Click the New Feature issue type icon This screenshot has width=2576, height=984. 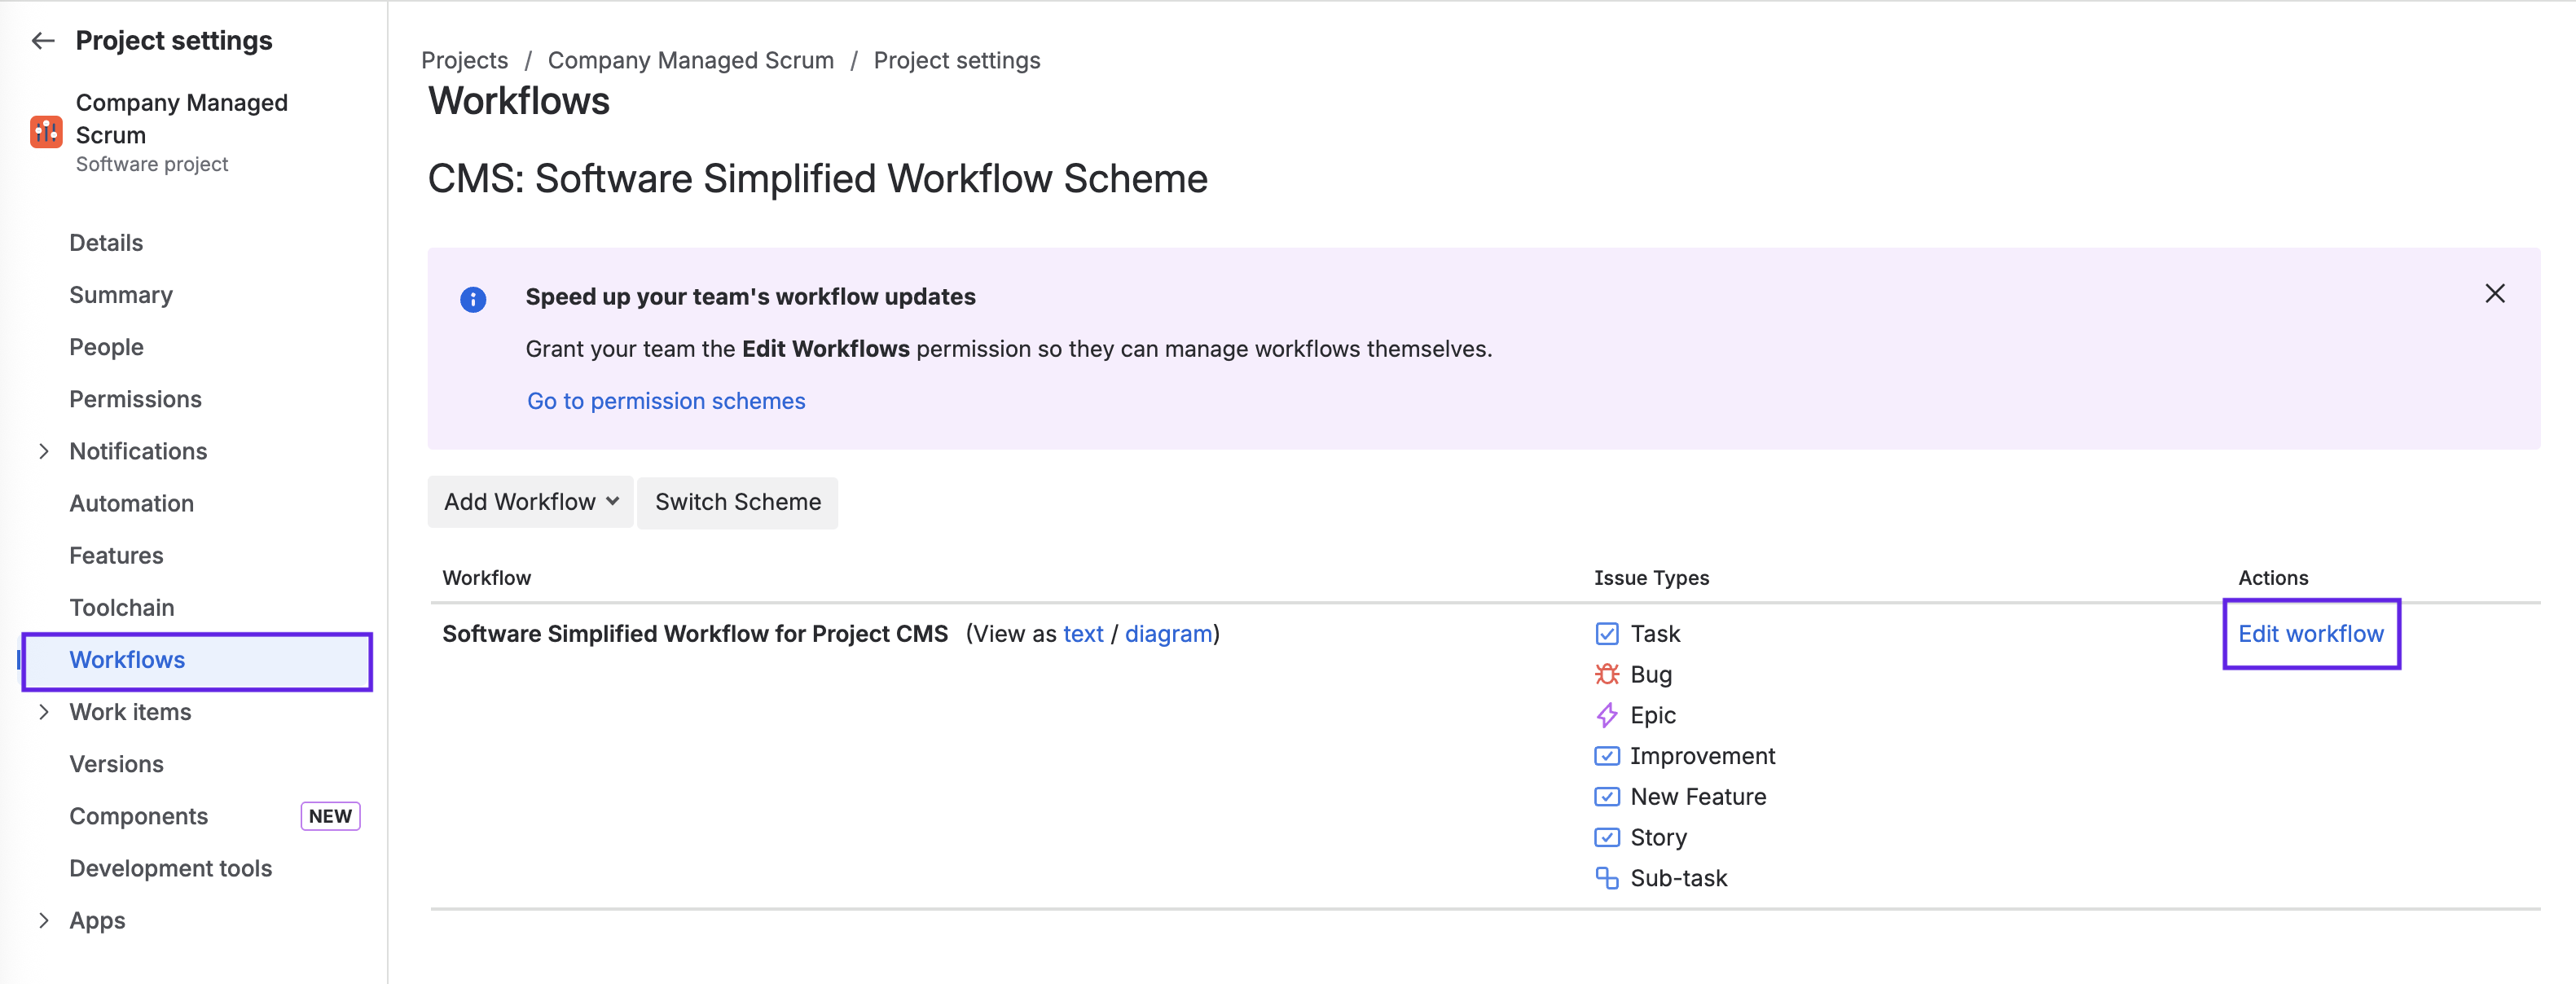coord(1607,796)
